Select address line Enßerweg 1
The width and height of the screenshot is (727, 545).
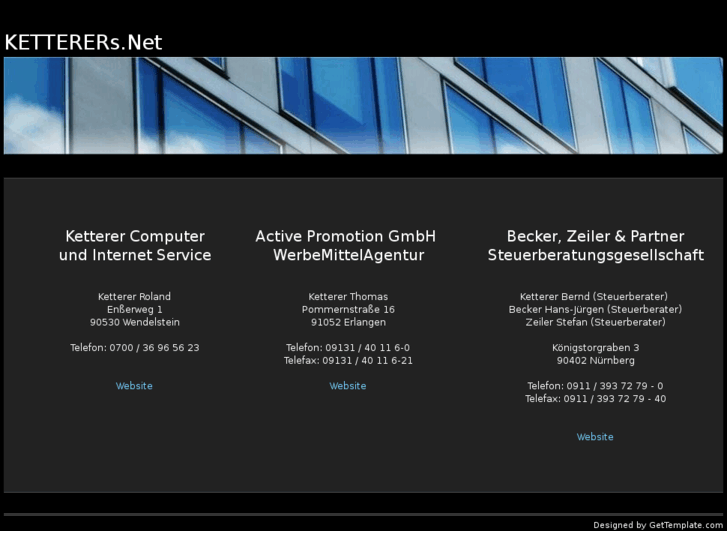click(134, 309)
